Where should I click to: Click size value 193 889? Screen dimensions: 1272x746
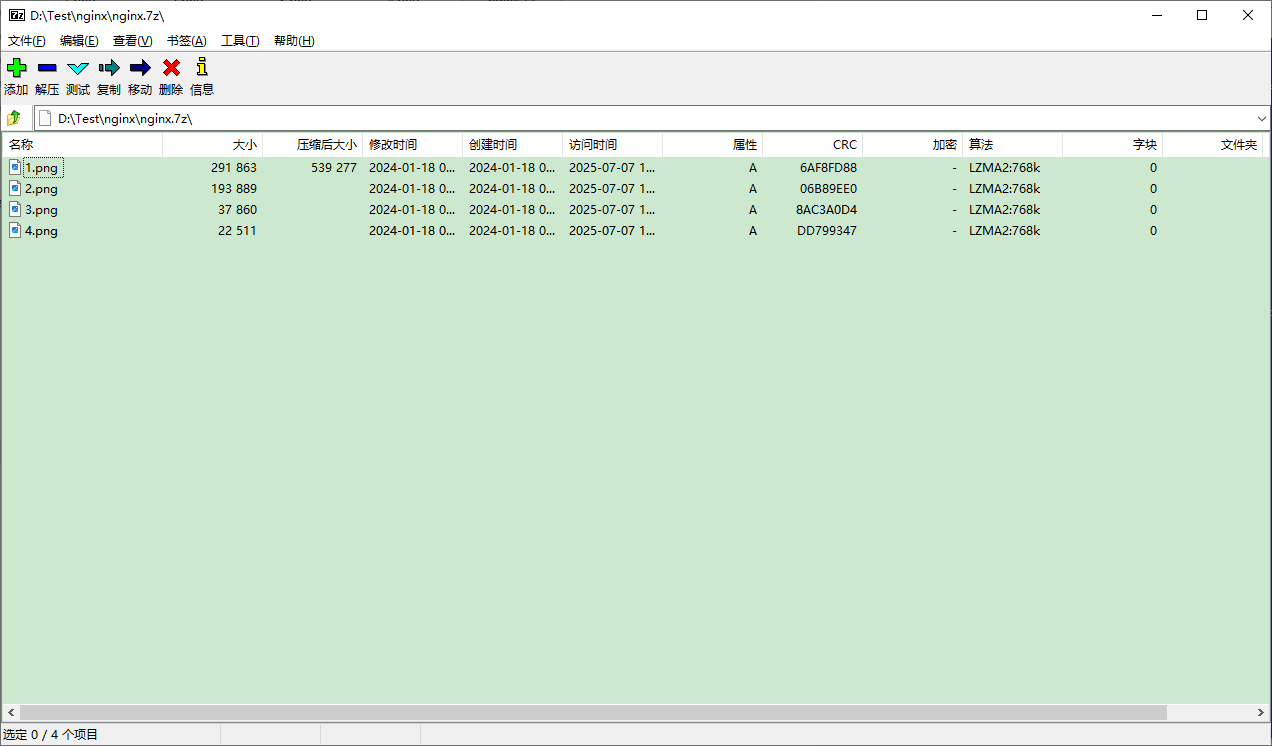[x=234, y=189]
